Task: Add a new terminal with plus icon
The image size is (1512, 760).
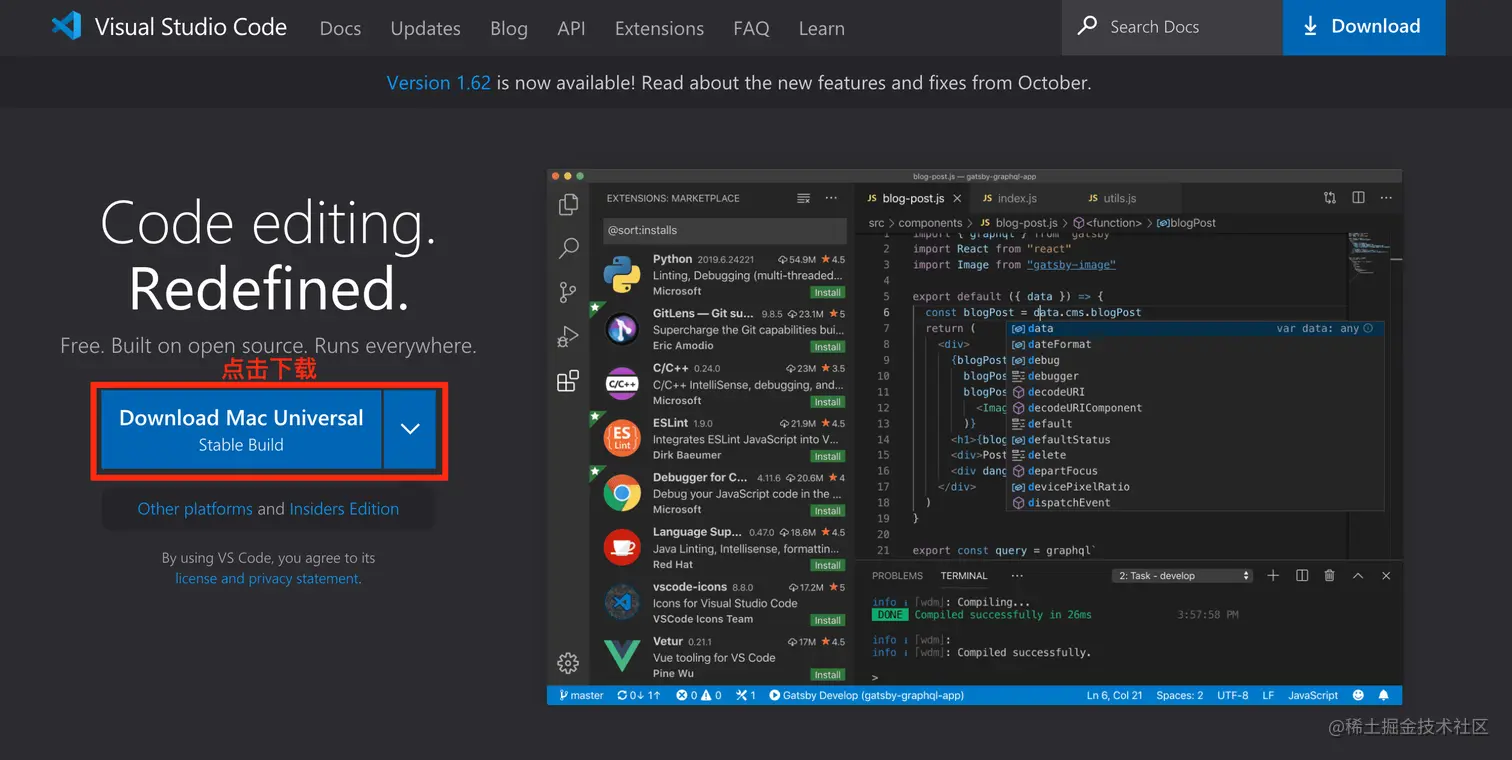Action: tap(1273, 576)
